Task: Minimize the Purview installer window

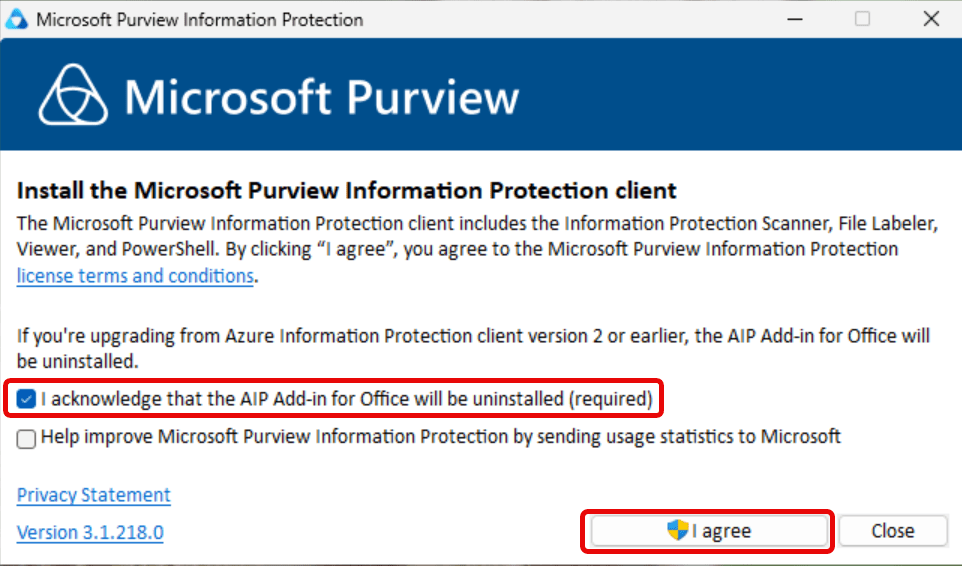Action: coord(795,20)
